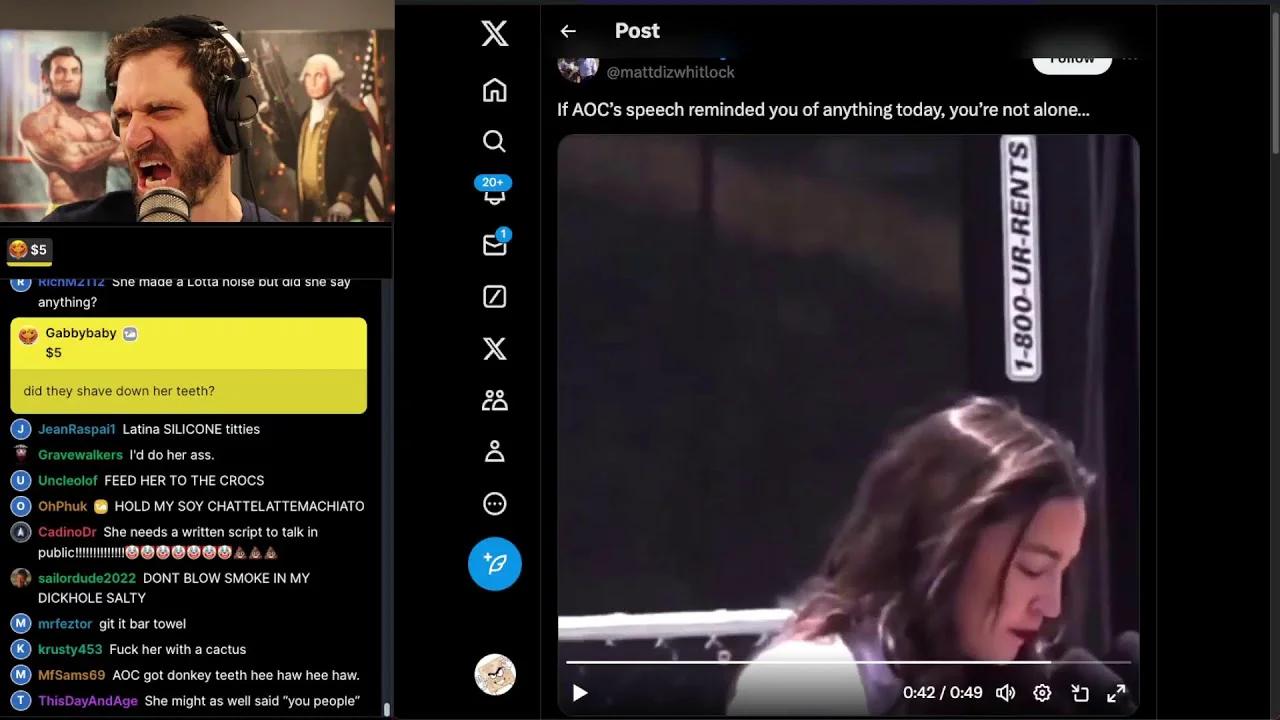Viewport: 1280px width, 720px height.
Task: Open video settings gear
Action: click(1042, 693)
